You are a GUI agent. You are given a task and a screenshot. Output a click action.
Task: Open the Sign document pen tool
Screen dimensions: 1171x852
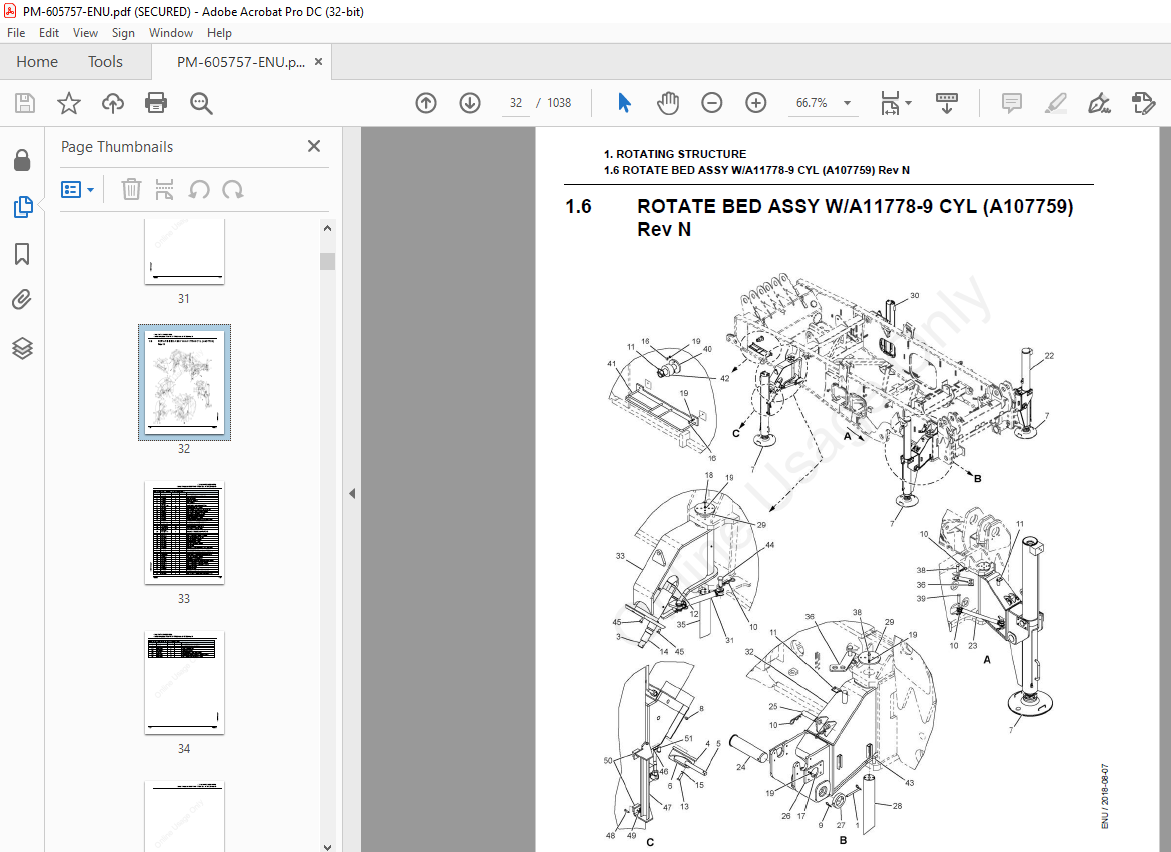[1099, 103]
